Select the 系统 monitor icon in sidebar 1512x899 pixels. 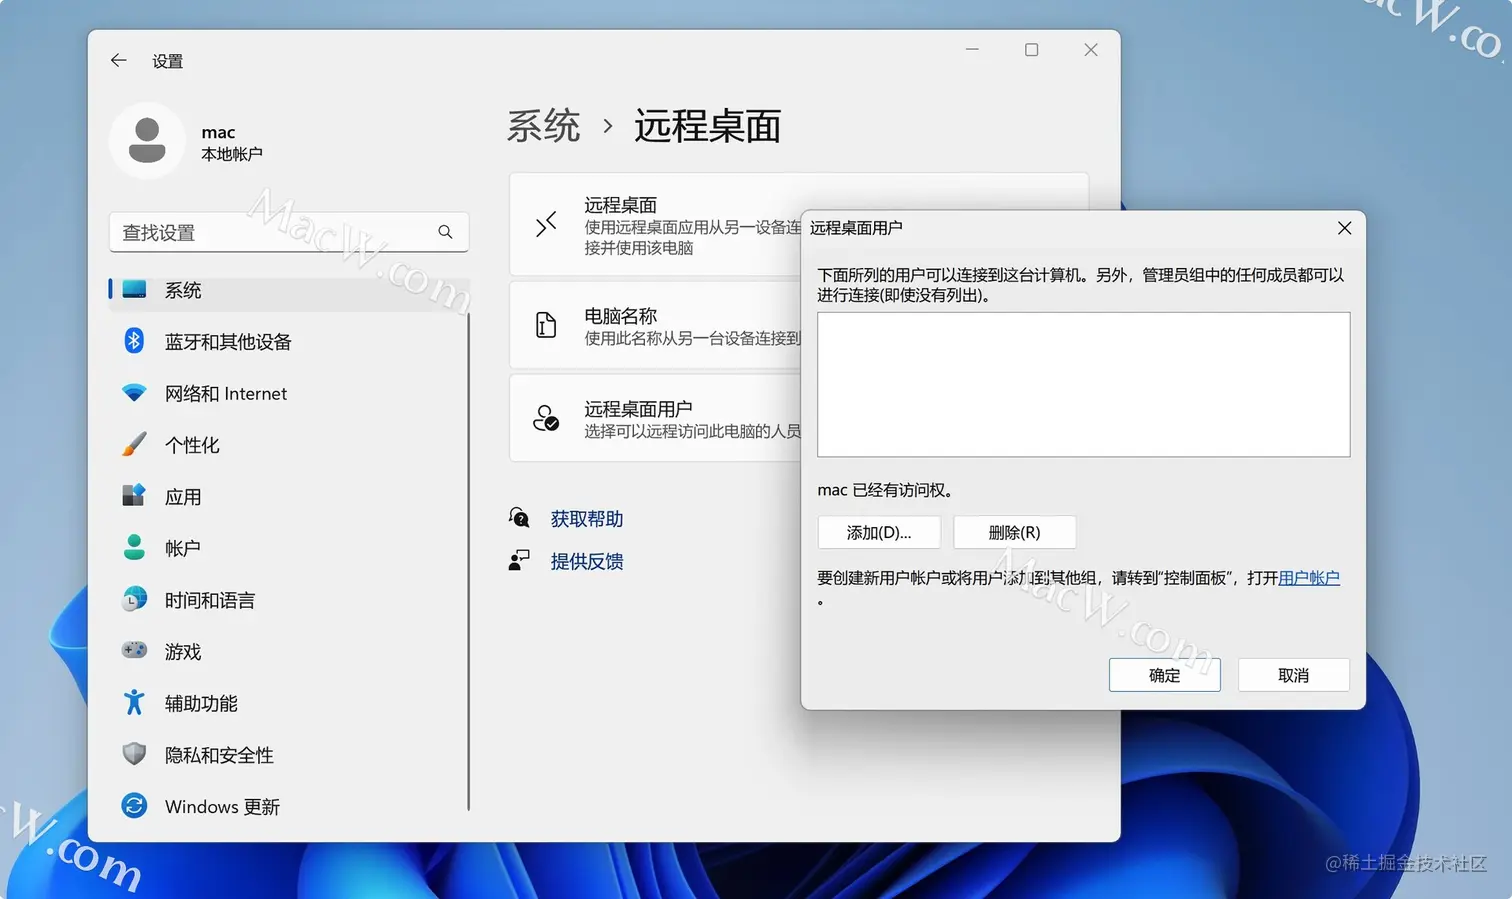(134, 290)
